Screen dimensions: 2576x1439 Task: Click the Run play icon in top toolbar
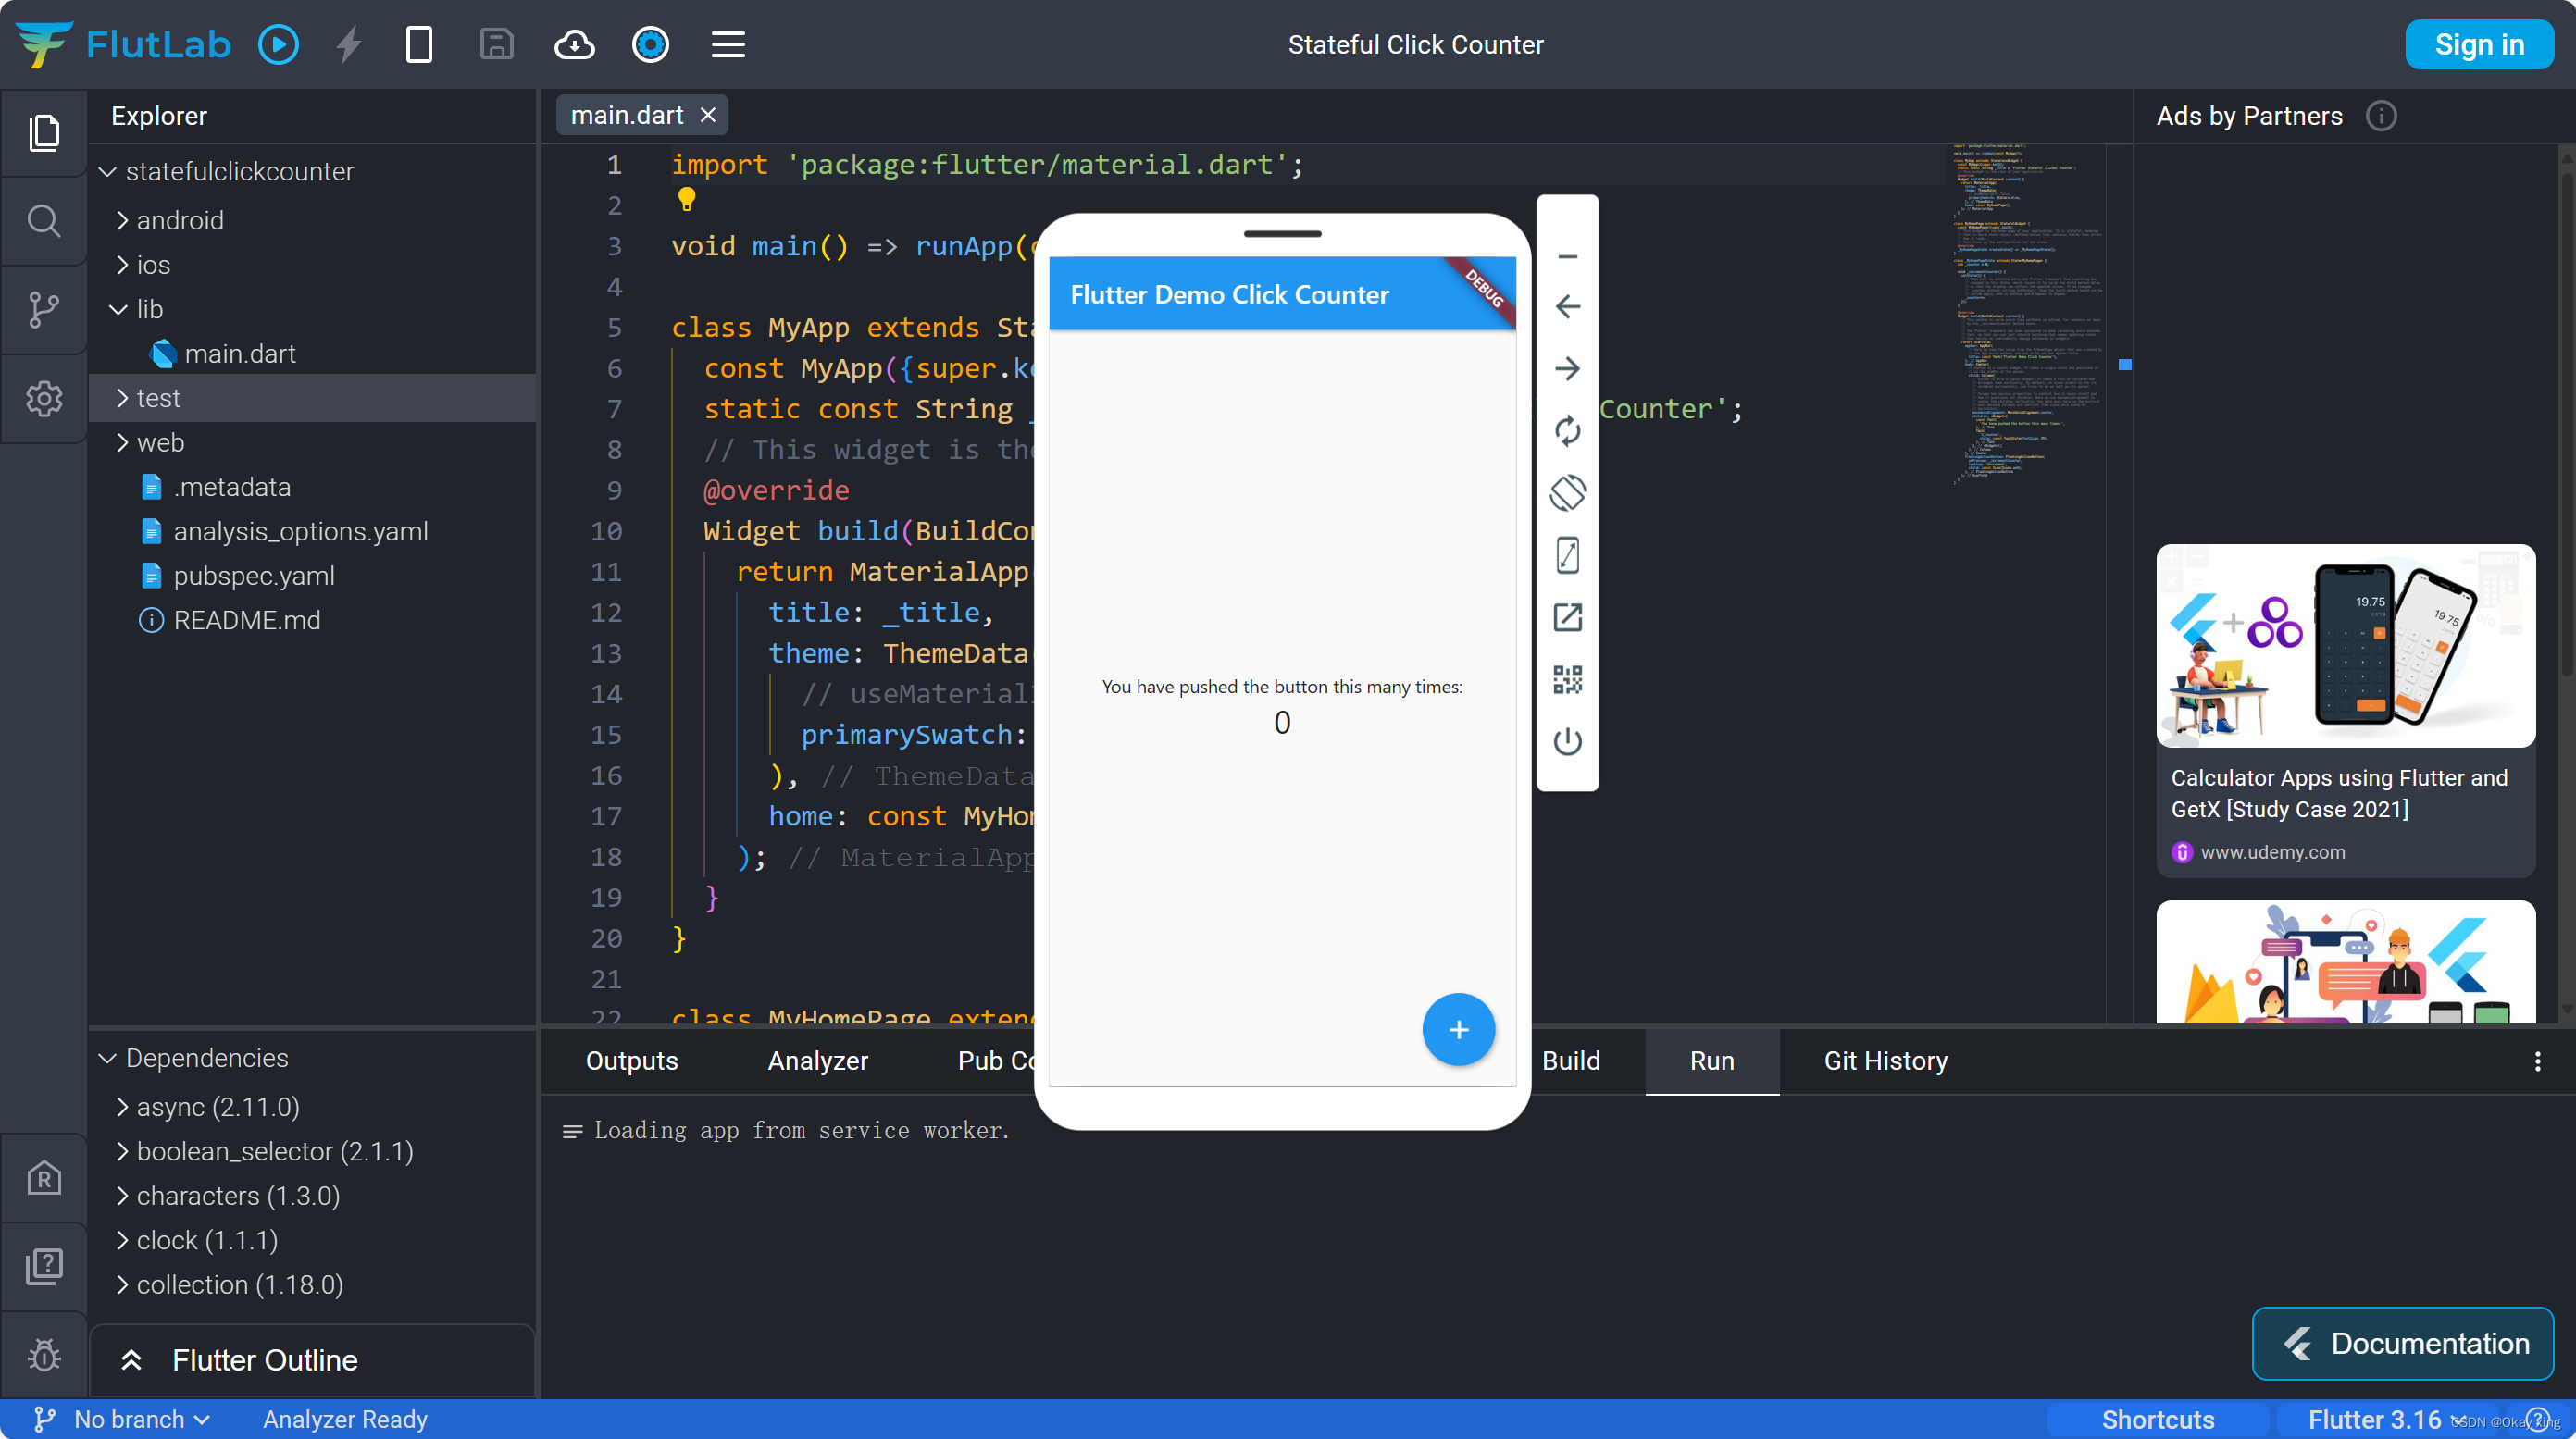coord(278,44)
